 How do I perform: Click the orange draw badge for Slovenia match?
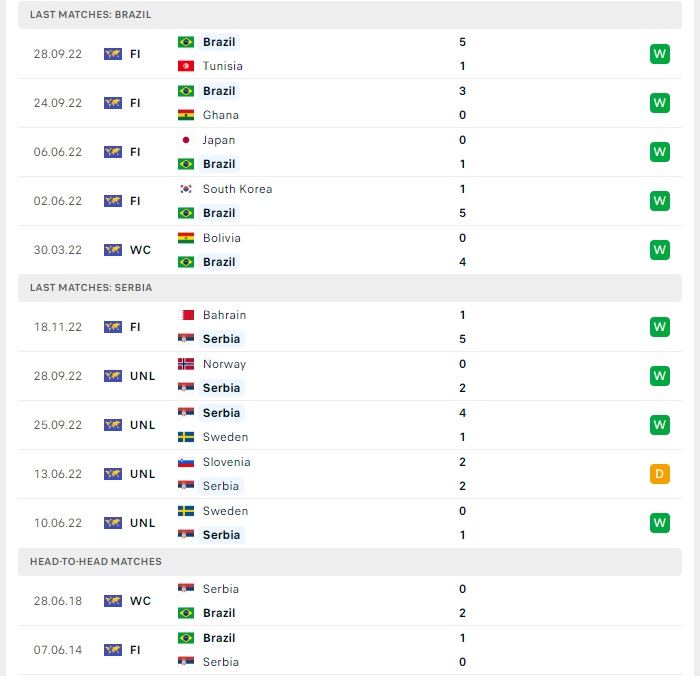[659, 474]
